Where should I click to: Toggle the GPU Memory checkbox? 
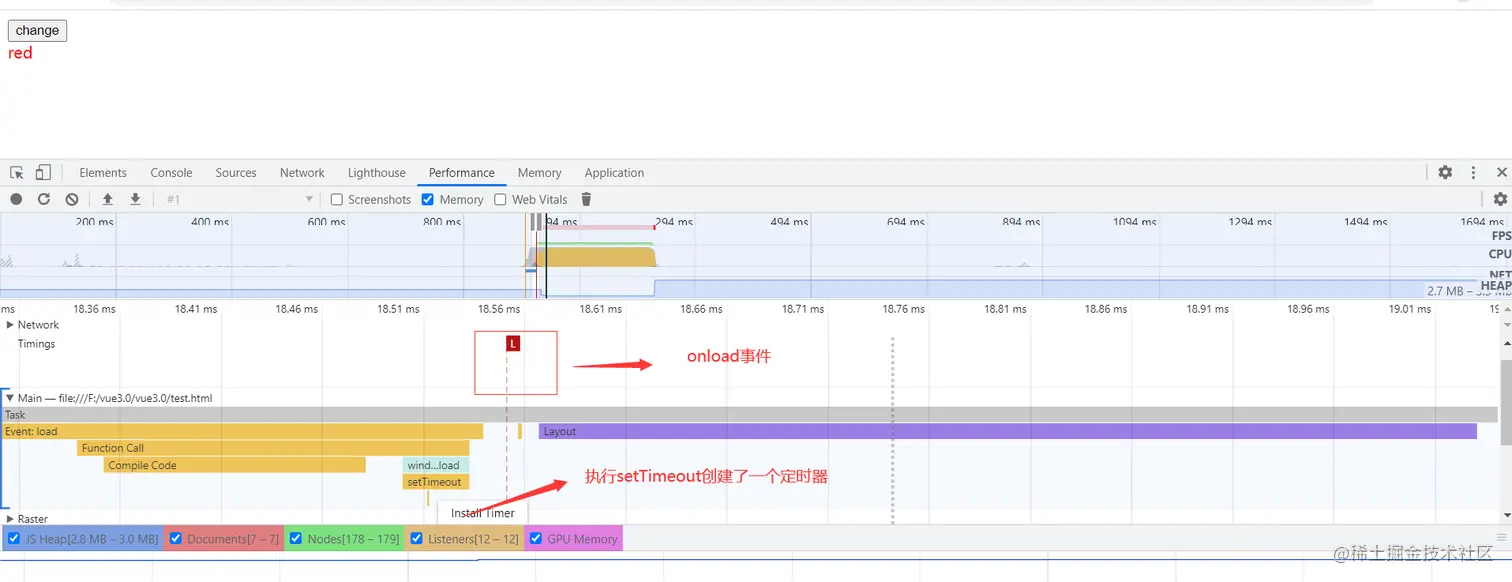[x=536, y=539]
